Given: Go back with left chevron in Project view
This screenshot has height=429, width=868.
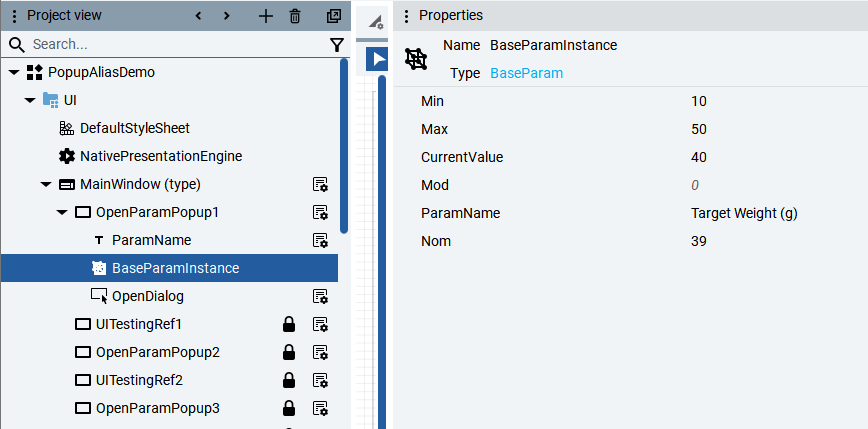Looking at the screenshot, I should point(198,15).
